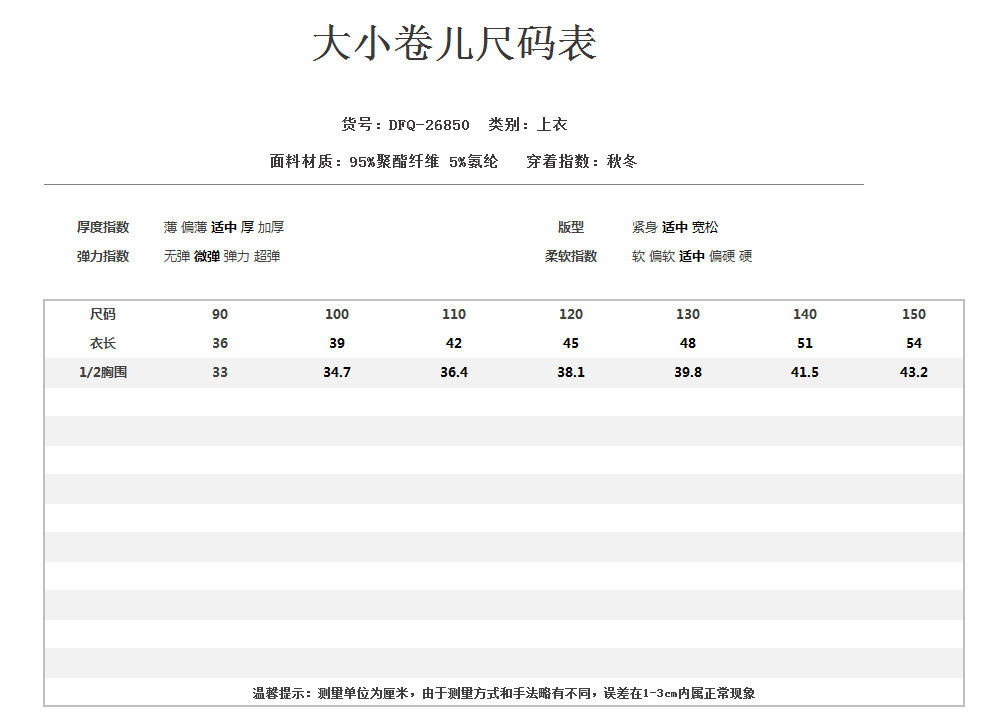Screen dimensions: 986x726
Task: Click size 110 column header
Action: pos(454,314)
